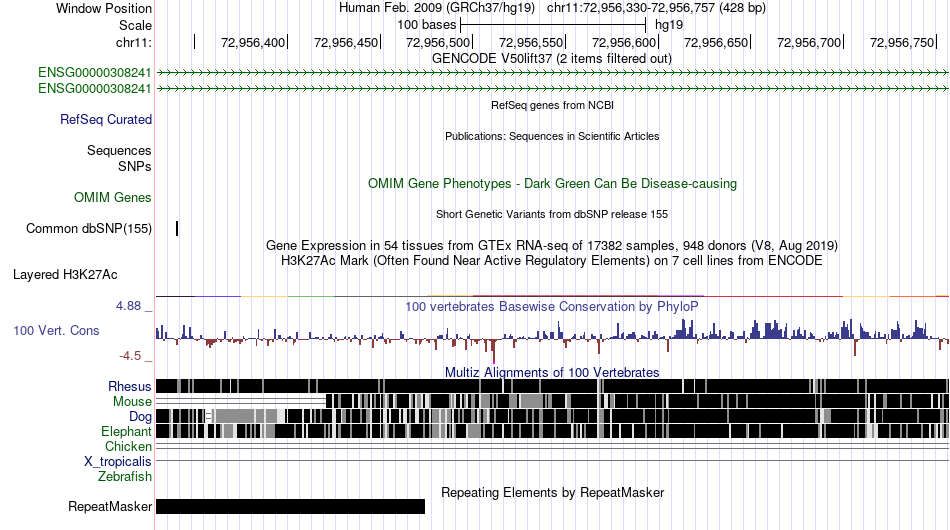The width and height of the screenshot is (950, 530).
Task: Click the 72,956,750 ruler position
Action: pyautogui.click(x=903, y=42)
